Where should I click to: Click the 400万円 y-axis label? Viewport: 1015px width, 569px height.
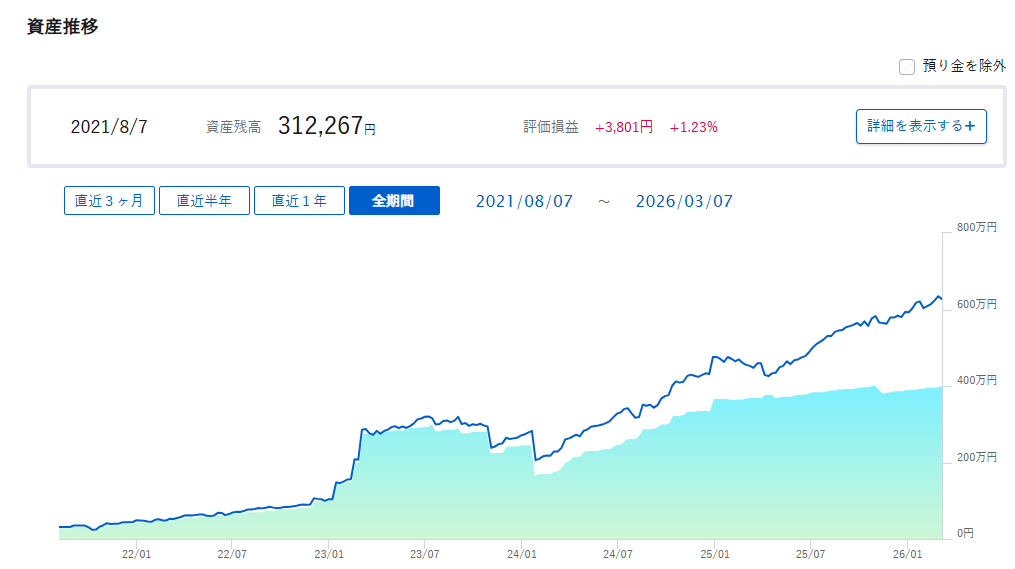pos(977,381)
